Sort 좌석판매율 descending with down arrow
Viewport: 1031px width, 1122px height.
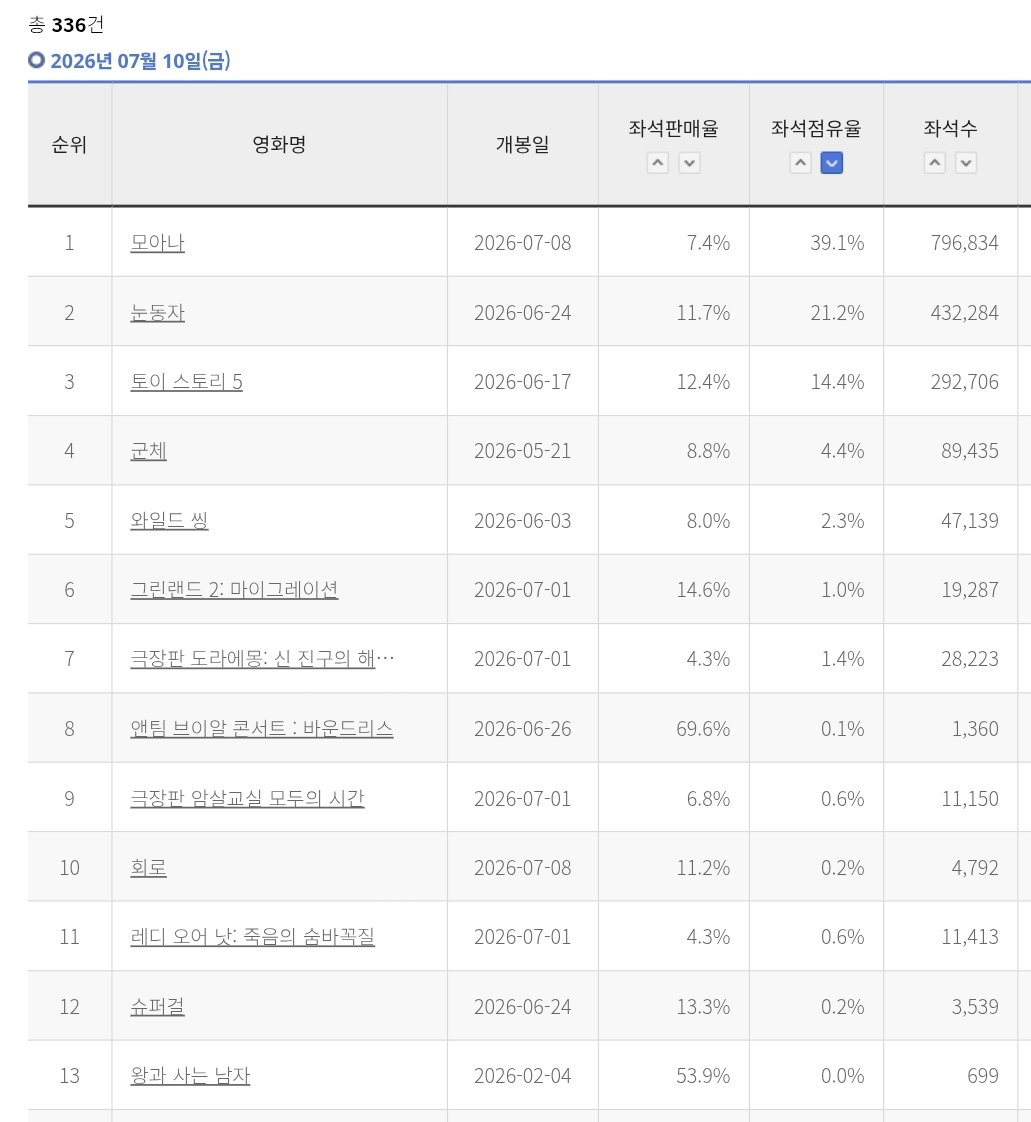(689, 163)
